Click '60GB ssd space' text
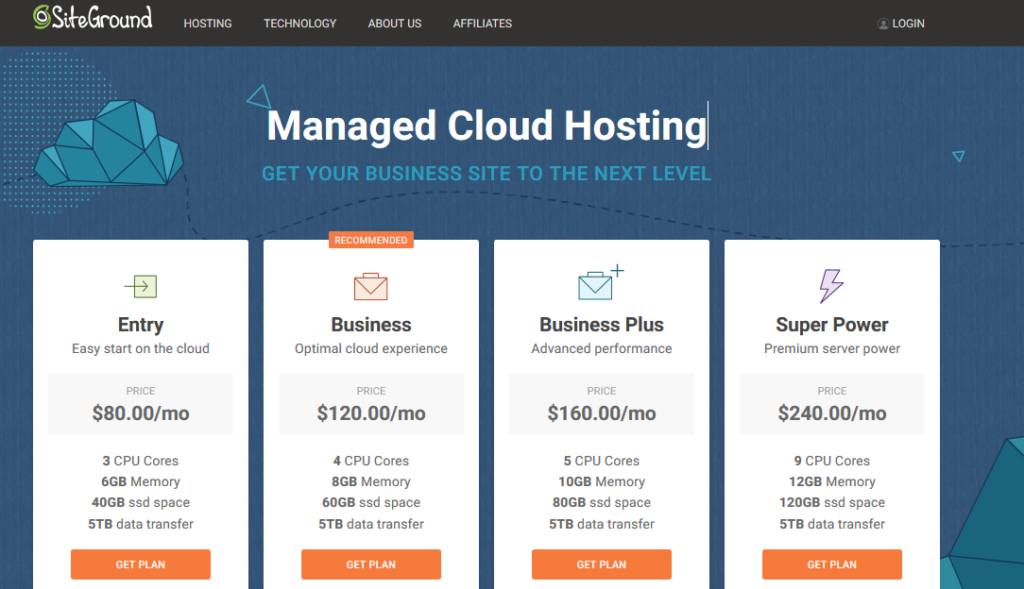The image size is (1024, 589). click(371, 503)
